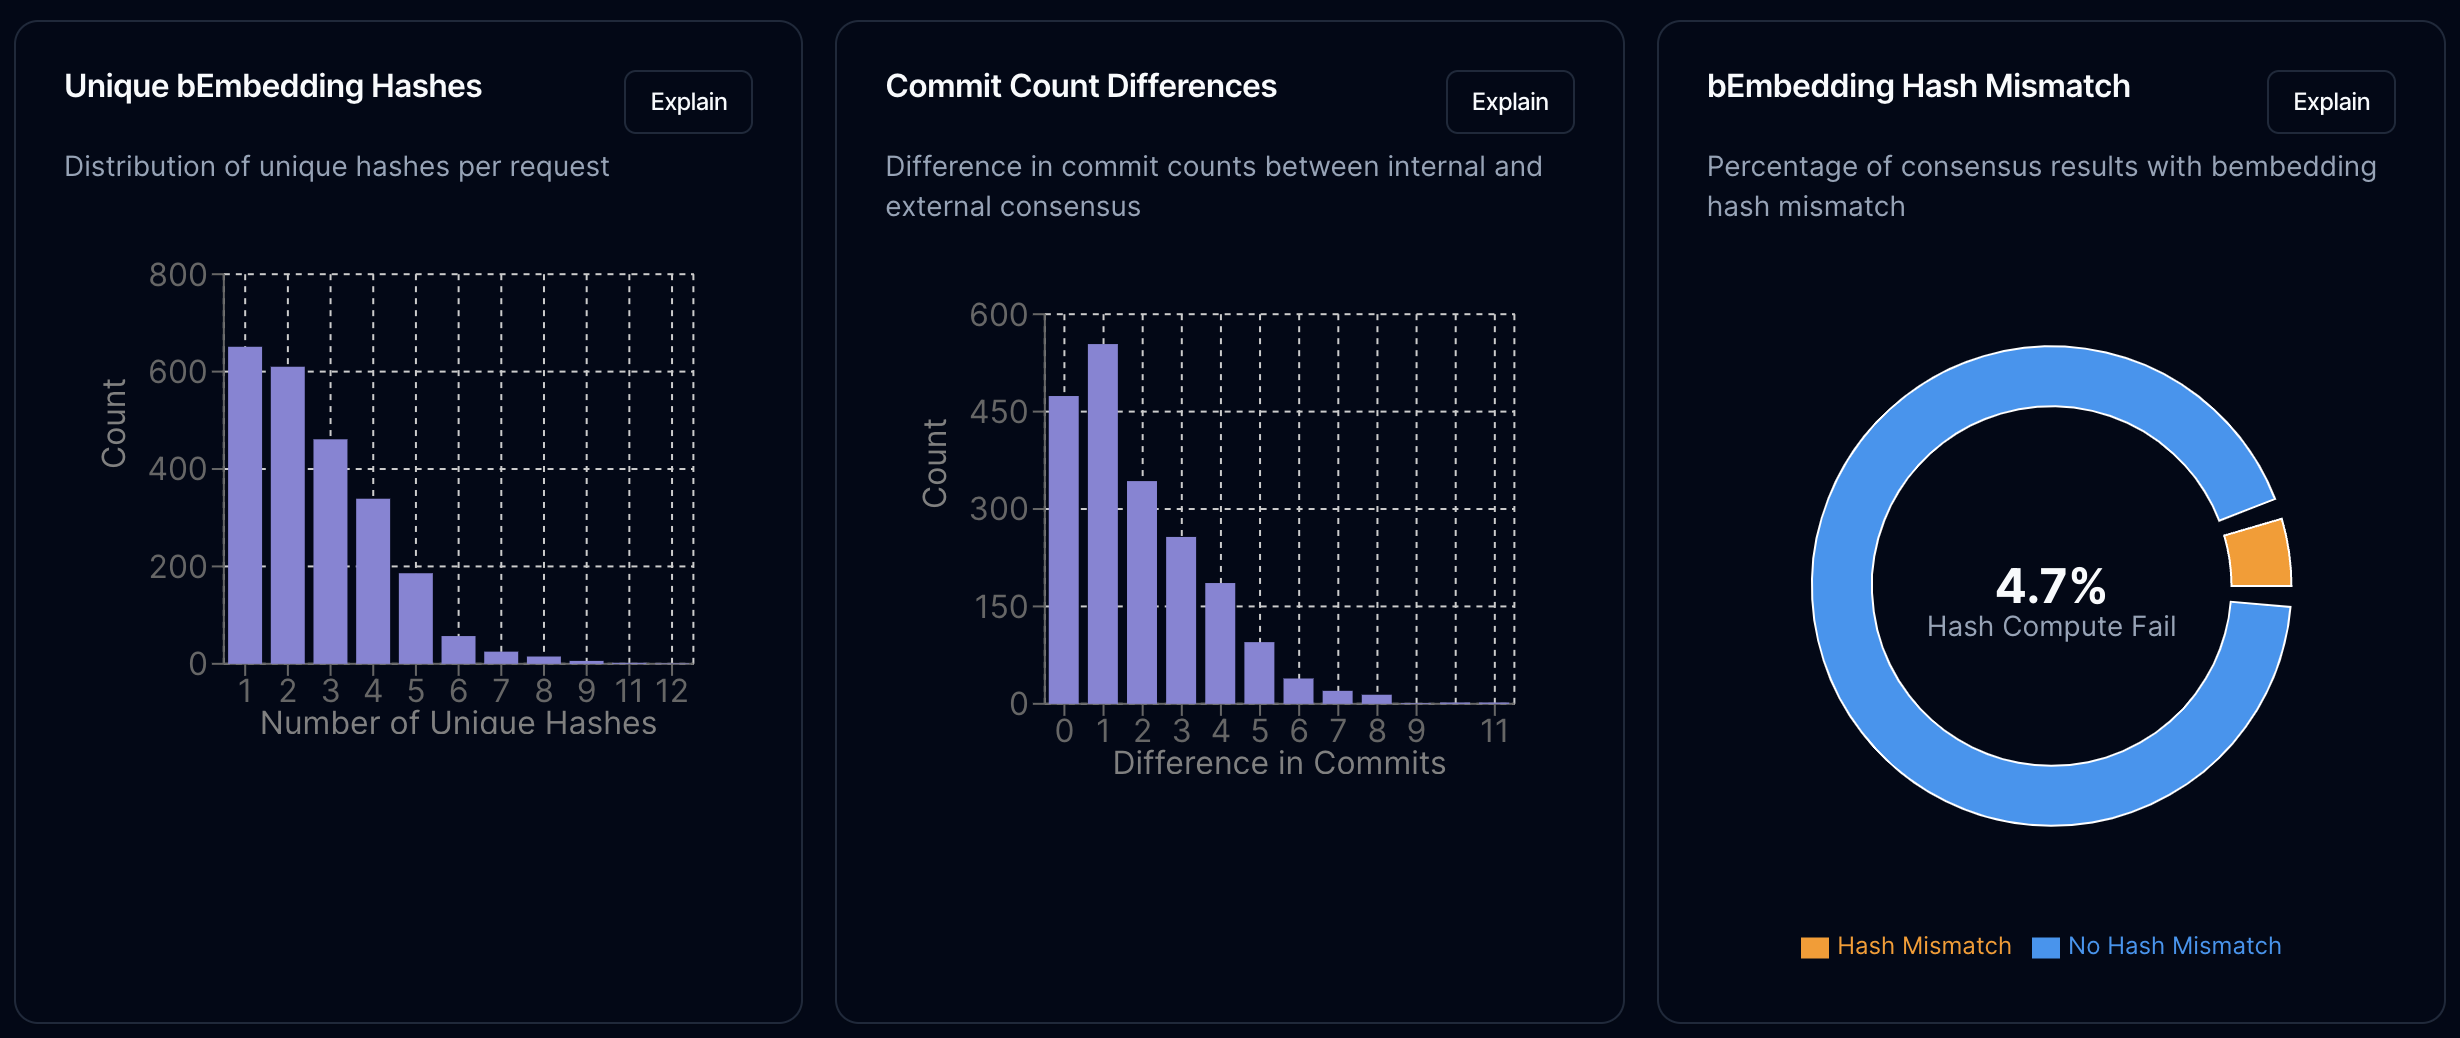Select the blue No Hash Mismatch donut segment

click(x=1842, y=586)
